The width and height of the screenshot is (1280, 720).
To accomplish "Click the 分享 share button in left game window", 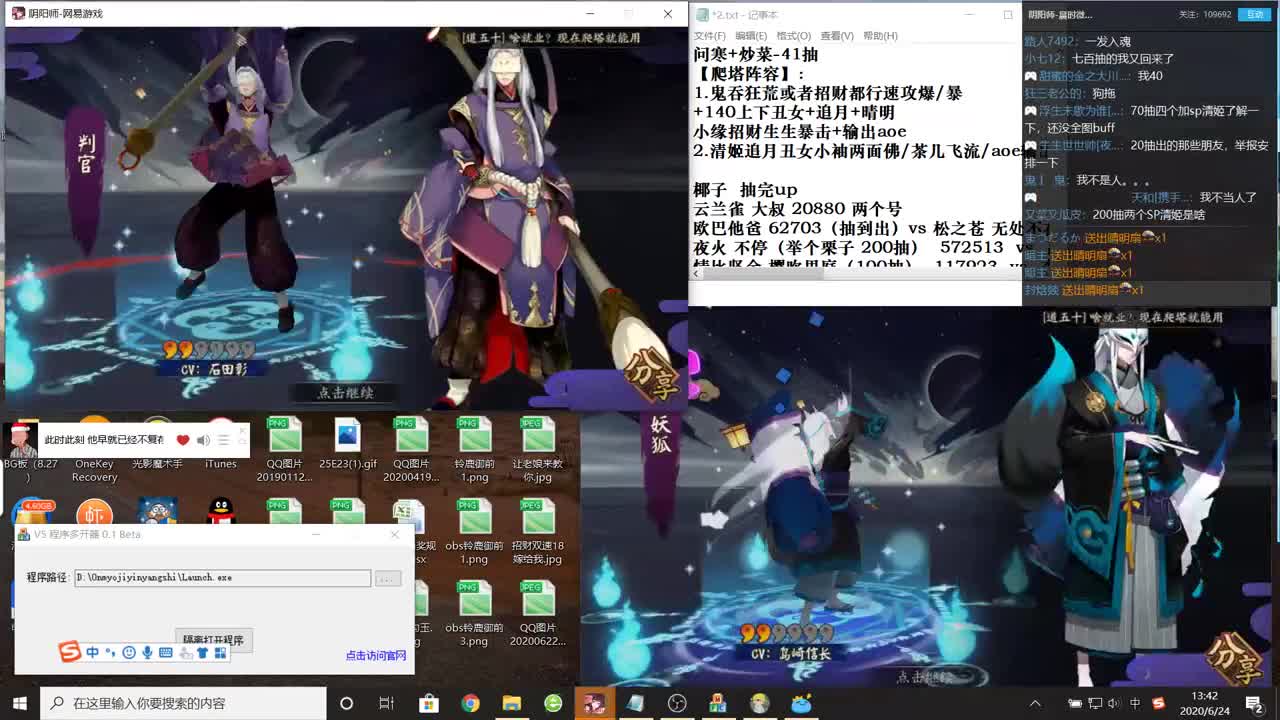I will point(652,376).
